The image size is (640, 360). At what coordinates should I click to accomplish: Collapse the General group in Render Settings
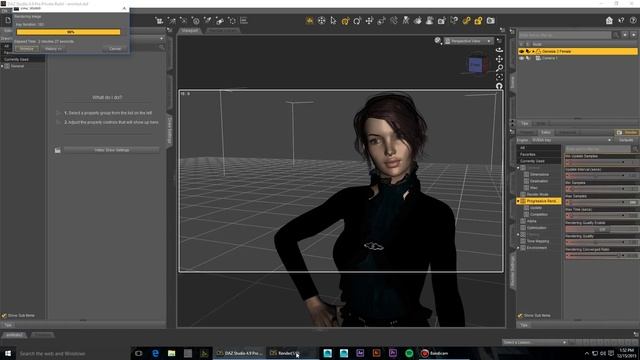coord(518,168)
